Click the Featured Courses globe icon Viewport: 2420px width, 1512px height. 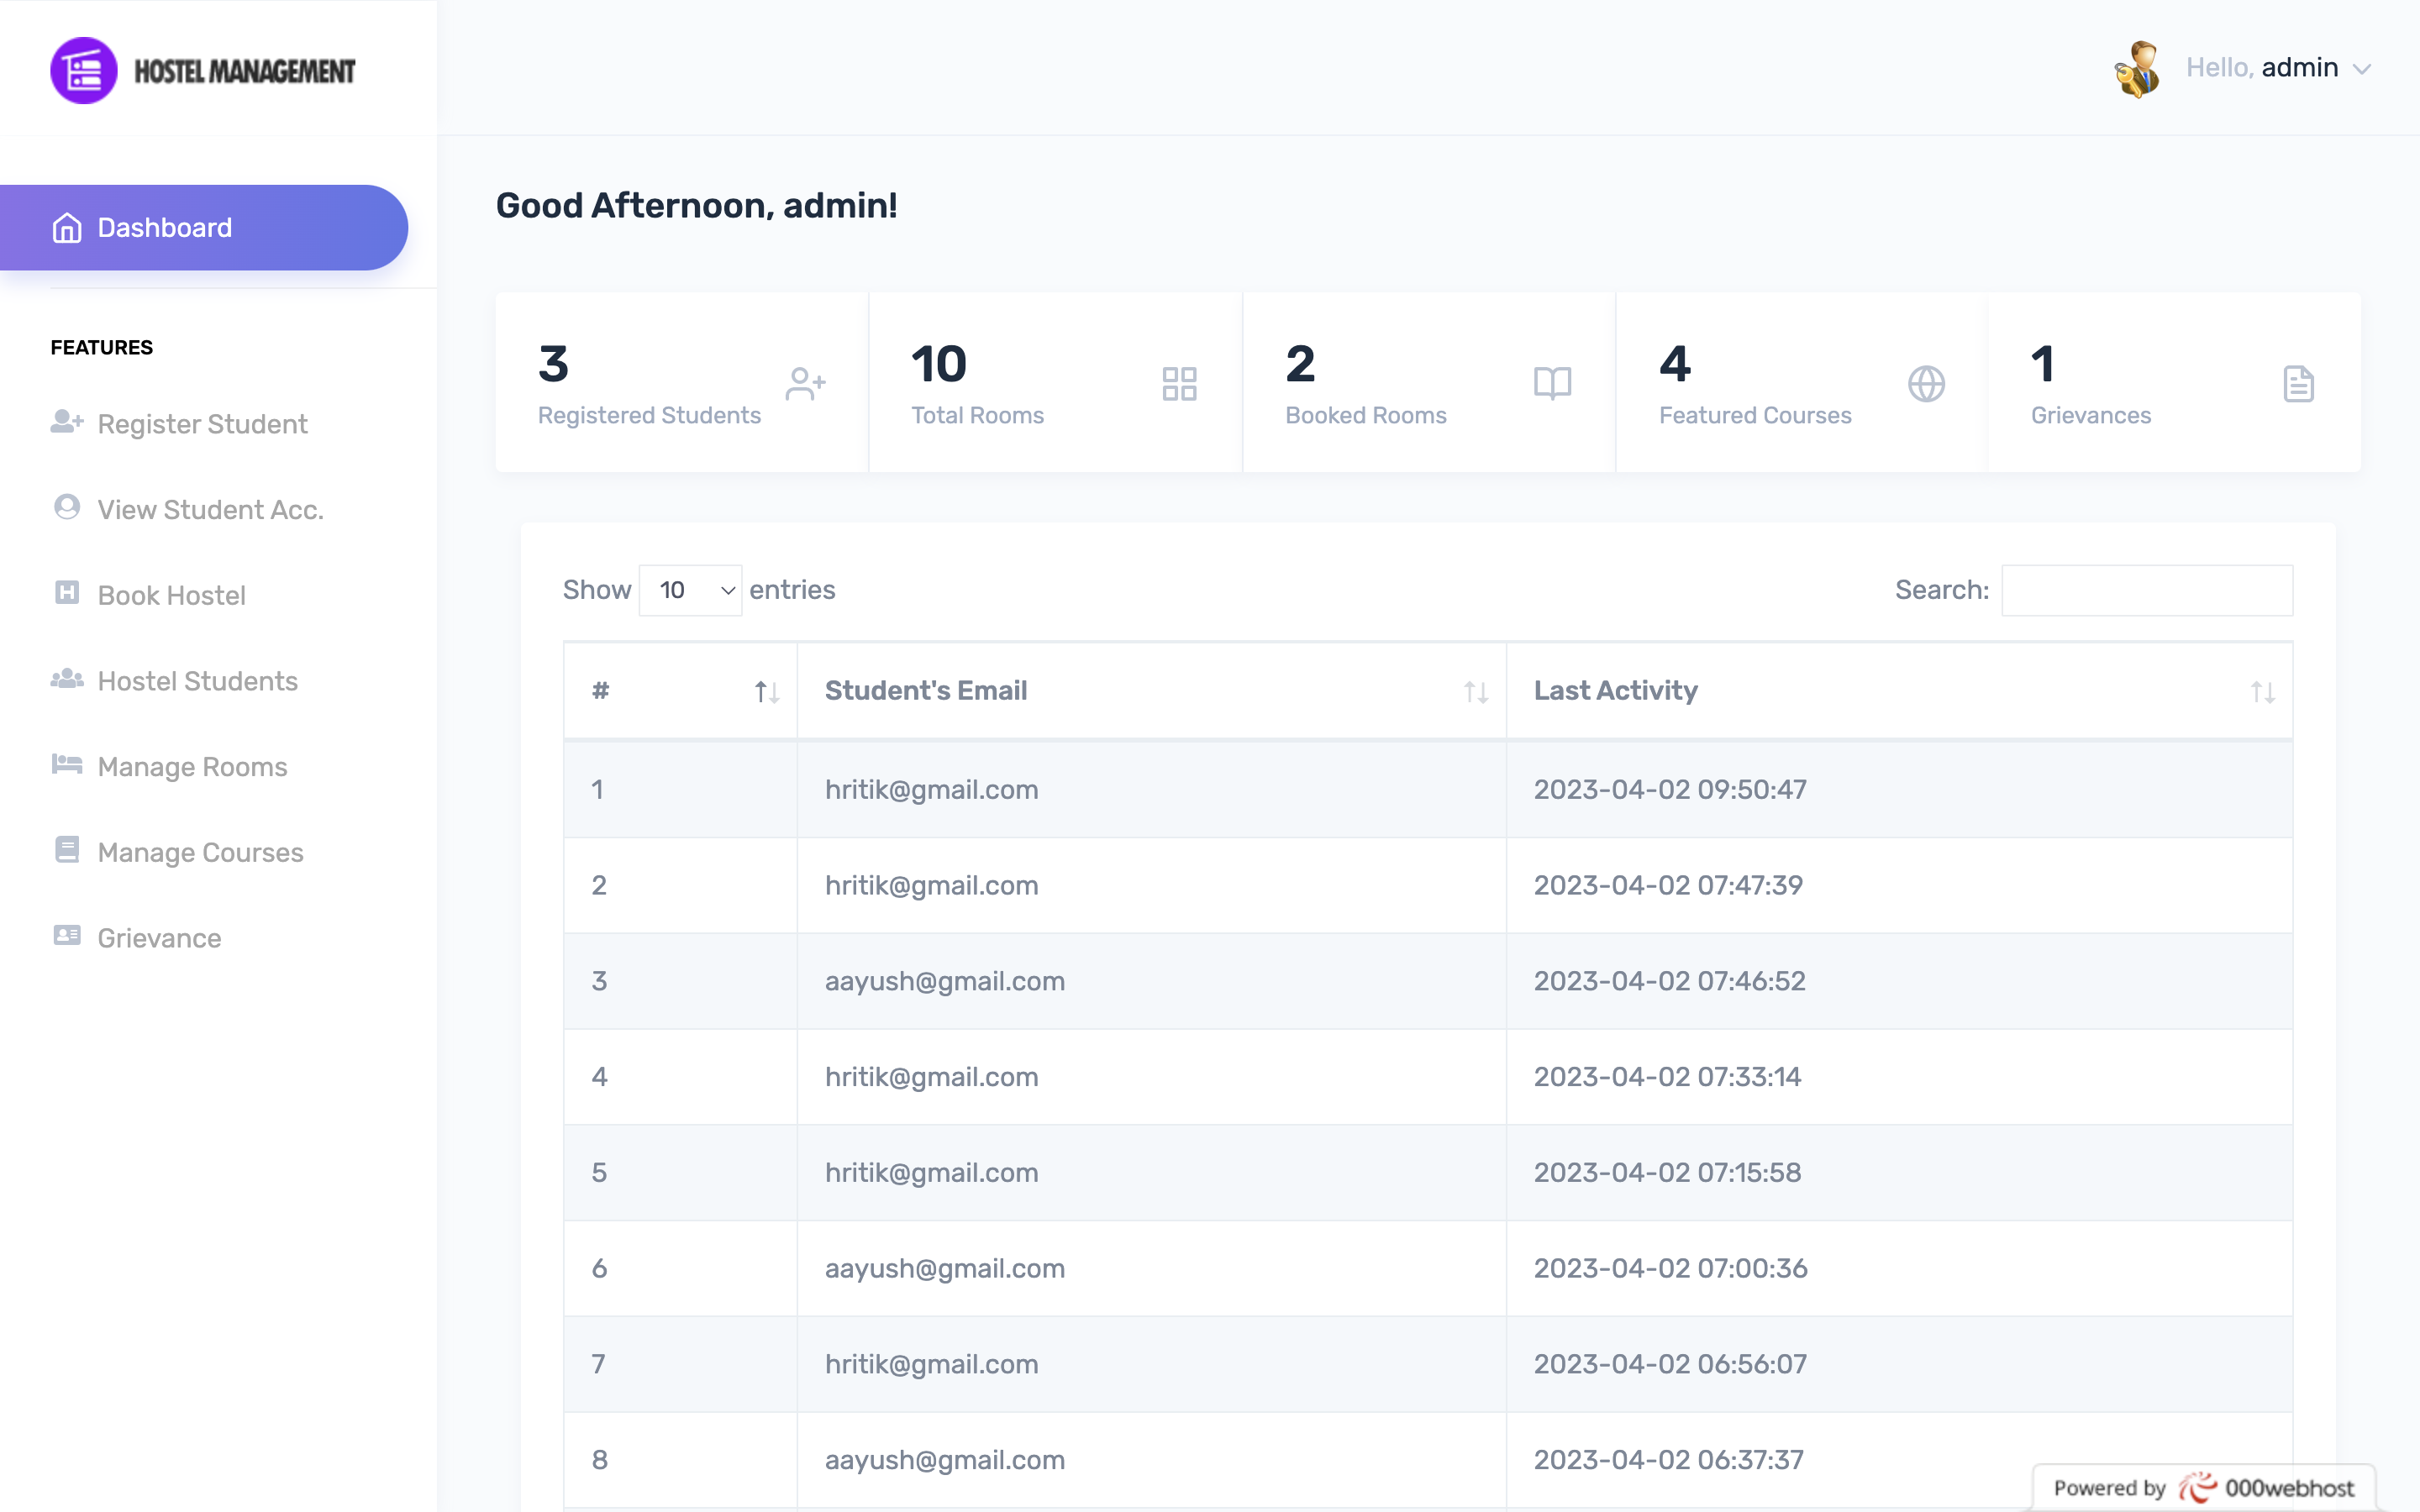pyautogui.click(x=1927, y=383)
